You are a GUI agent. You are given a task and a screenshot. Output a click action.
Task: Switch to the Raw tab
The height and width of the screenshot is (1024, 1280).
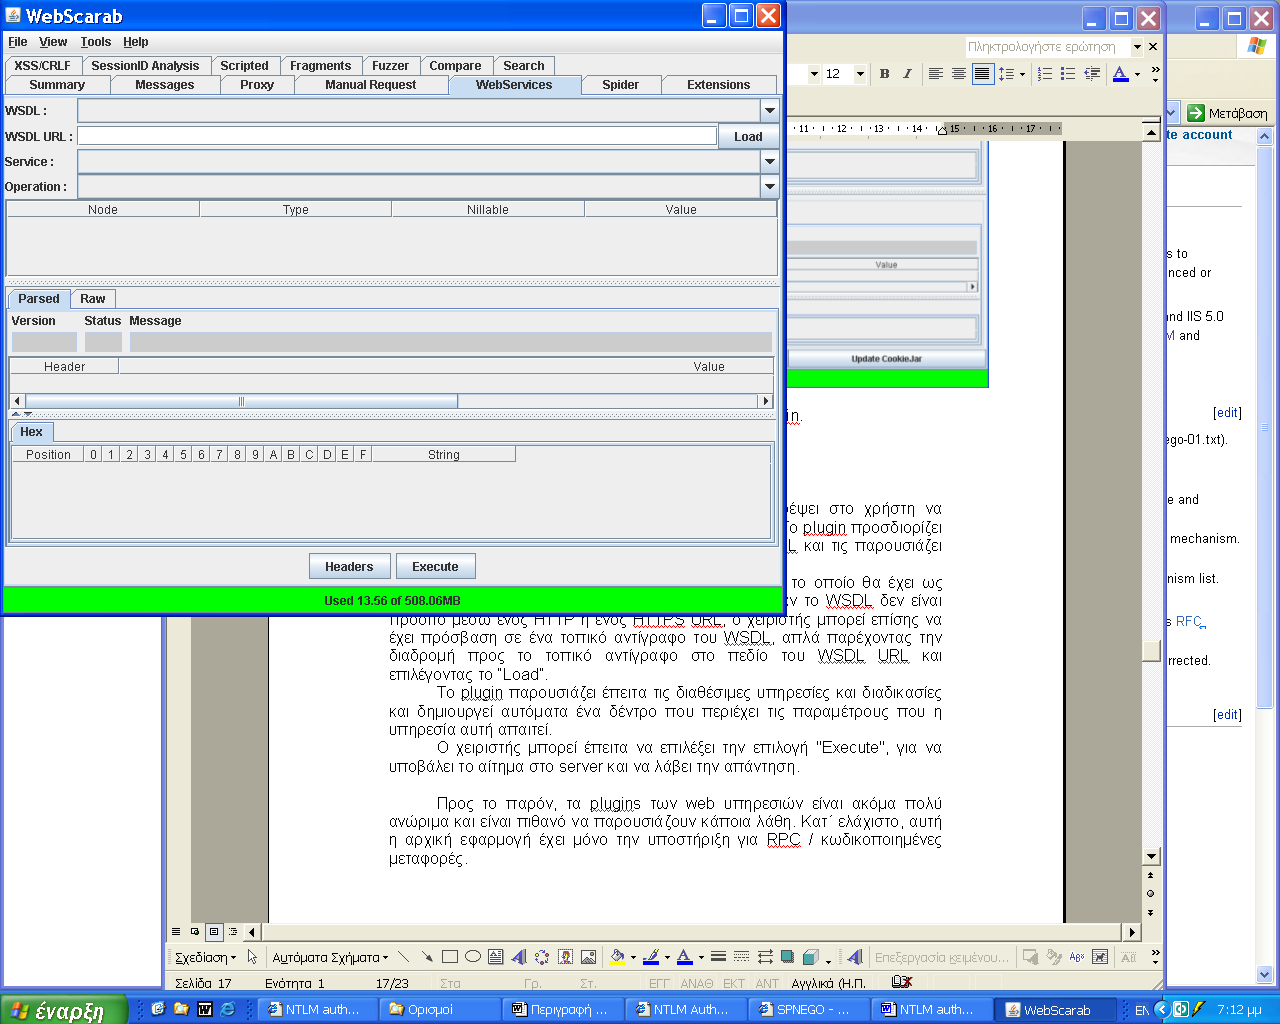[93, 299]
